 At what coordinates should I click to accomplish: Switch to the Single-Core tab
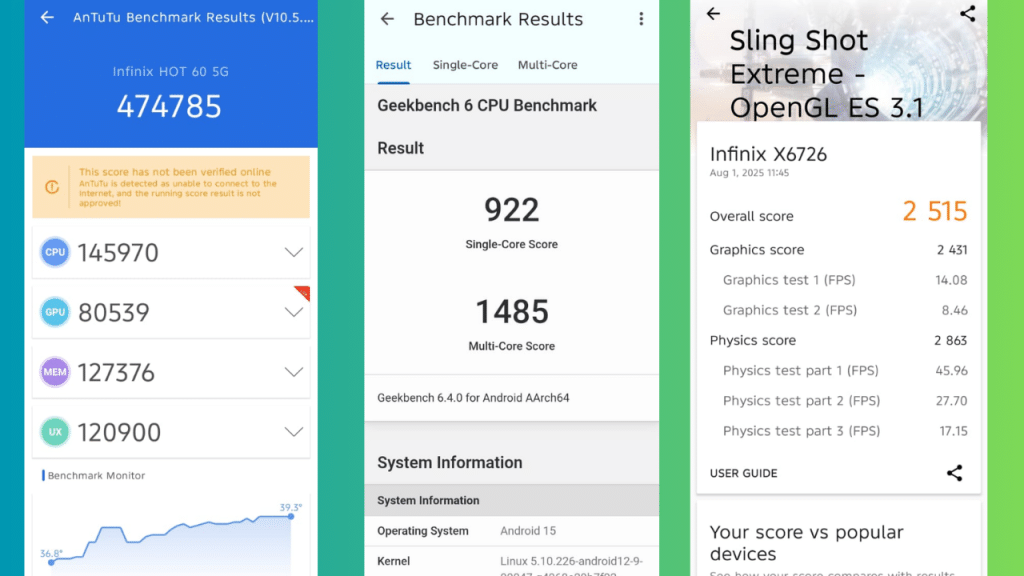(x=465, y=65)
